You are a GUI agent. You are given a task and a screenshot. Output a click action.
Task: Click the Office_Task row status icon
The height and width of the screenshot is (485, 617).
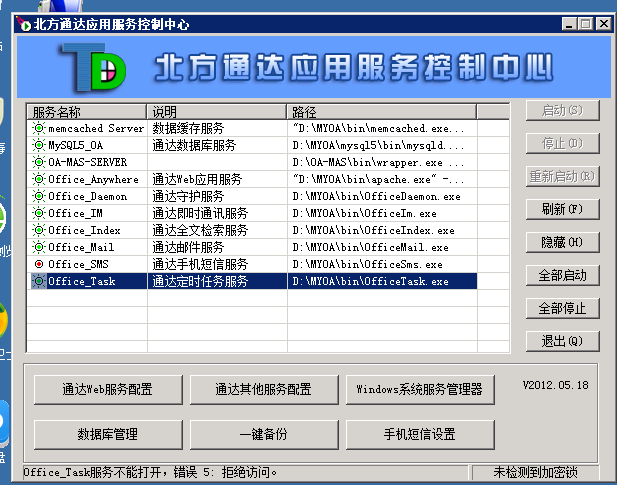tap(39, 281)
